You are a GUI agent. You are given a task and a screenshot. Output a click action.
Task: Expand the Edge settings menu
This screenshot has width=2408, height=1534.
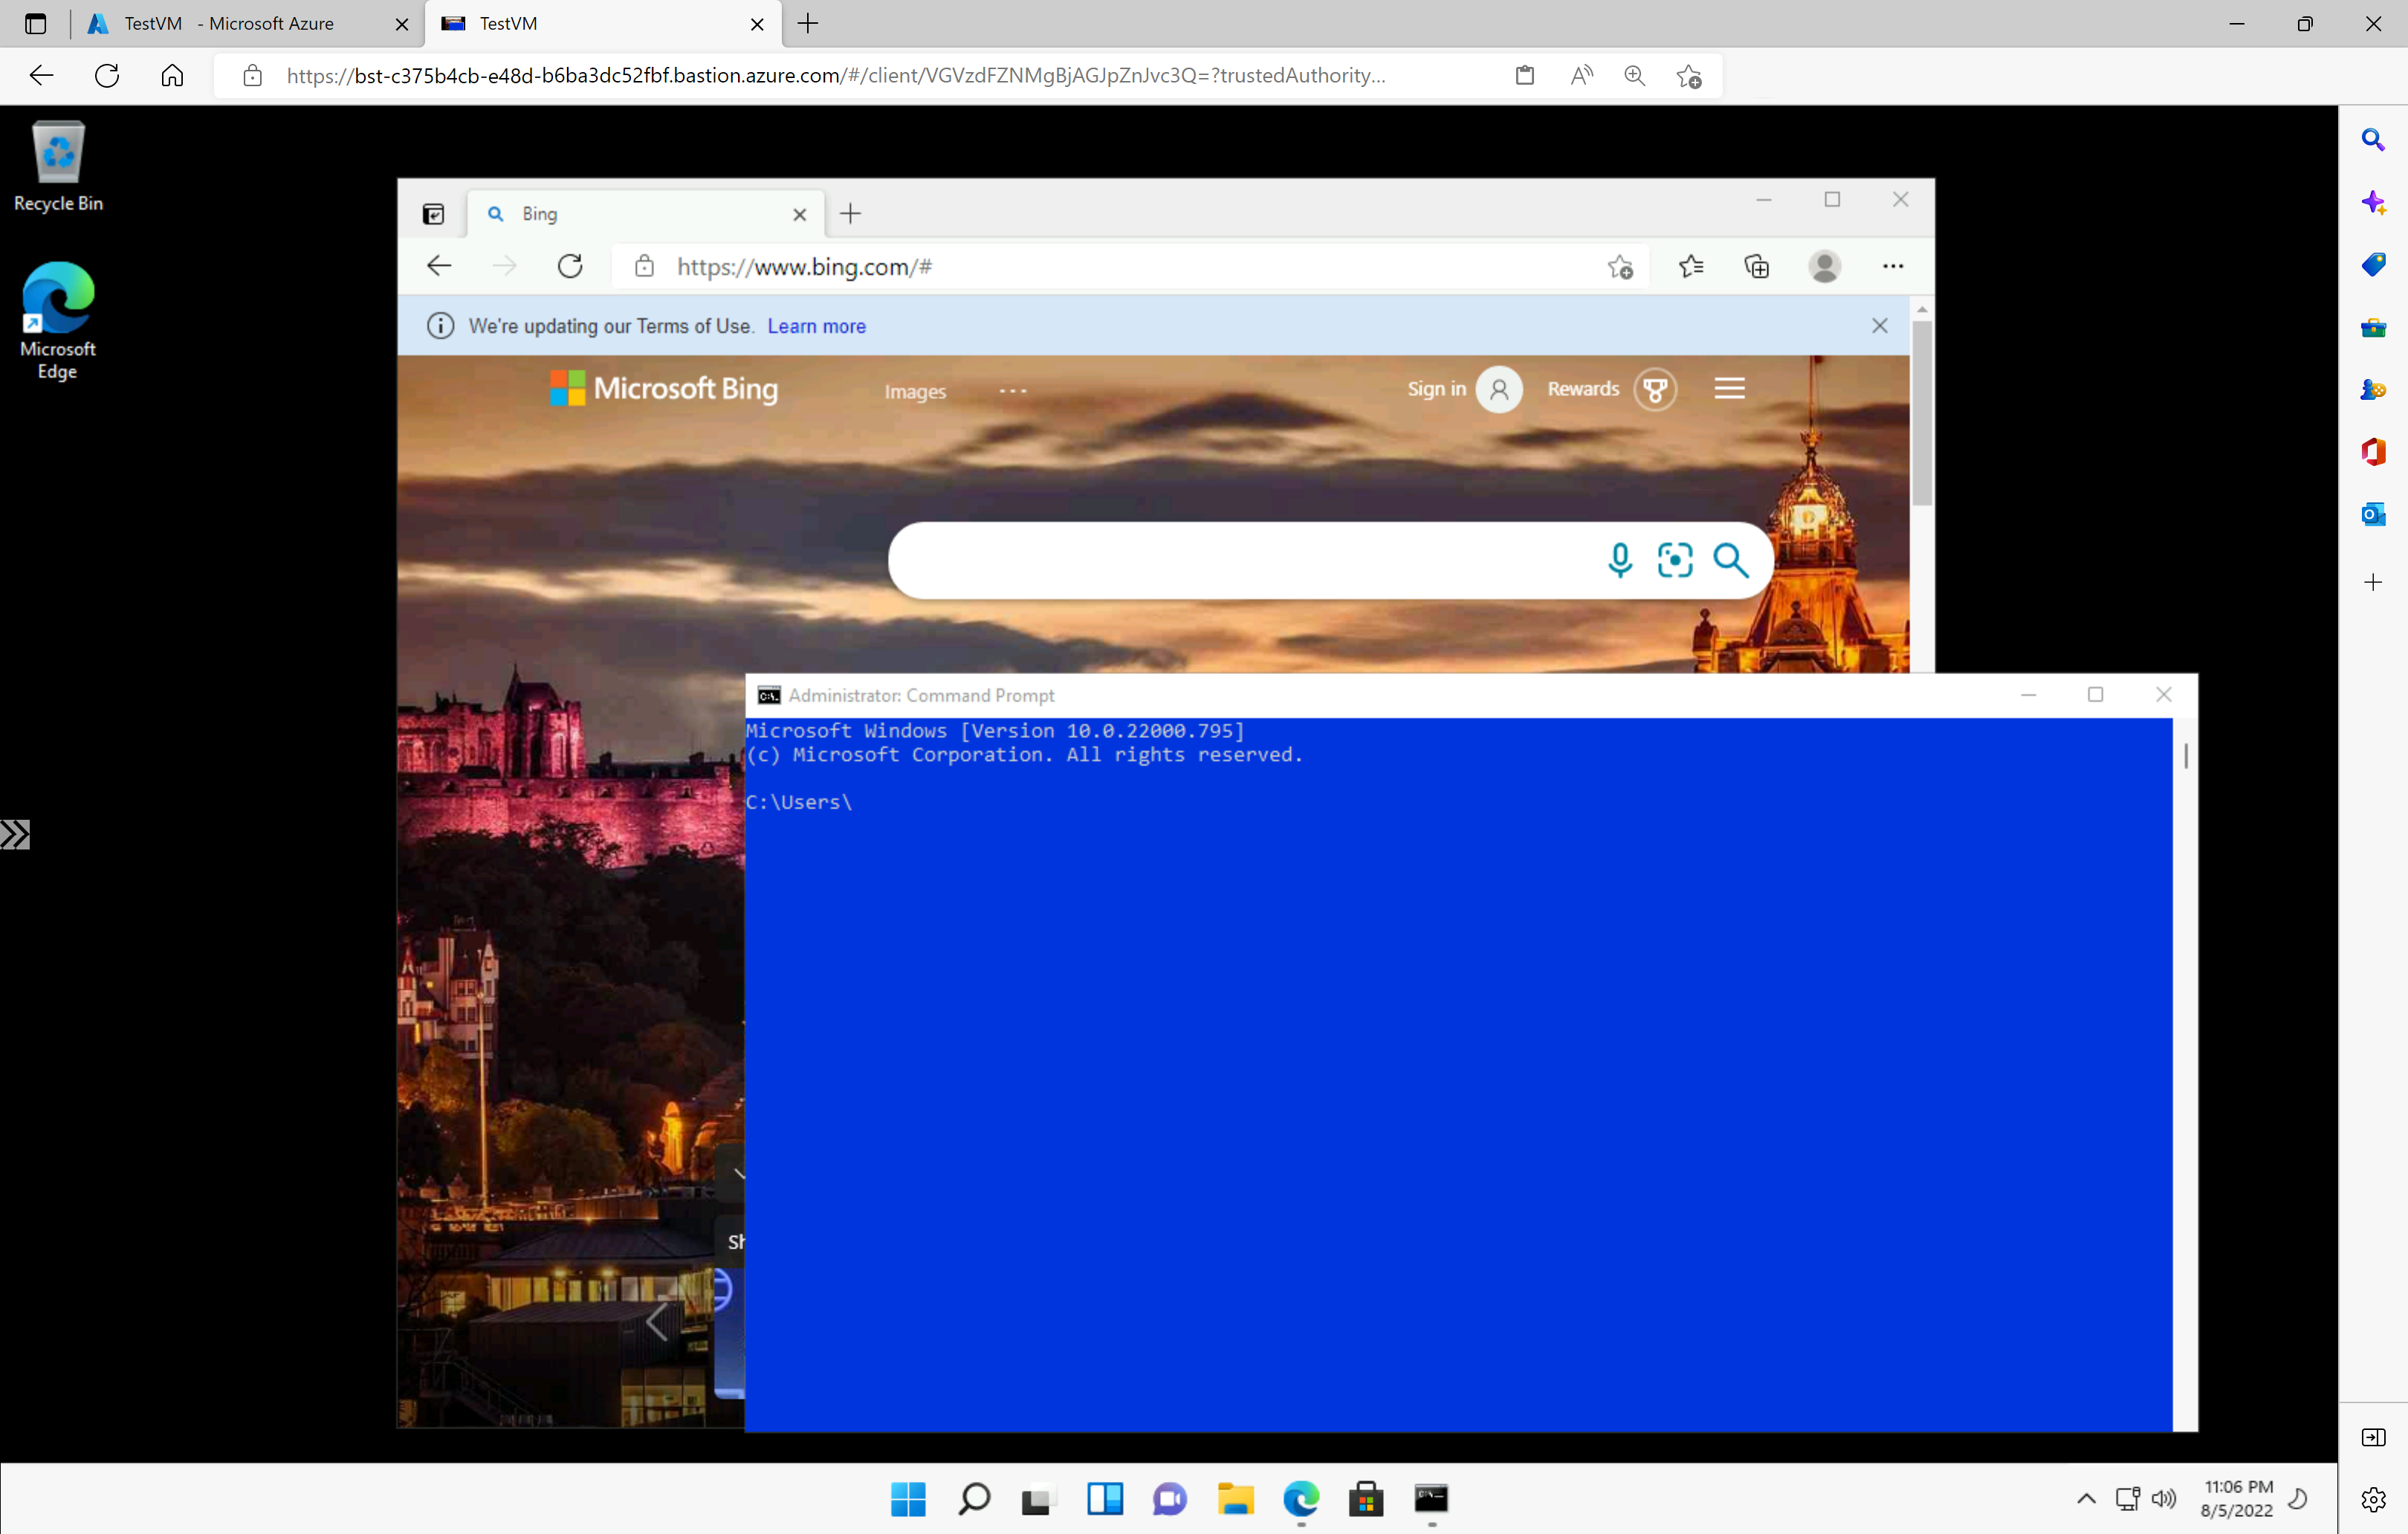pos(1892,267)
